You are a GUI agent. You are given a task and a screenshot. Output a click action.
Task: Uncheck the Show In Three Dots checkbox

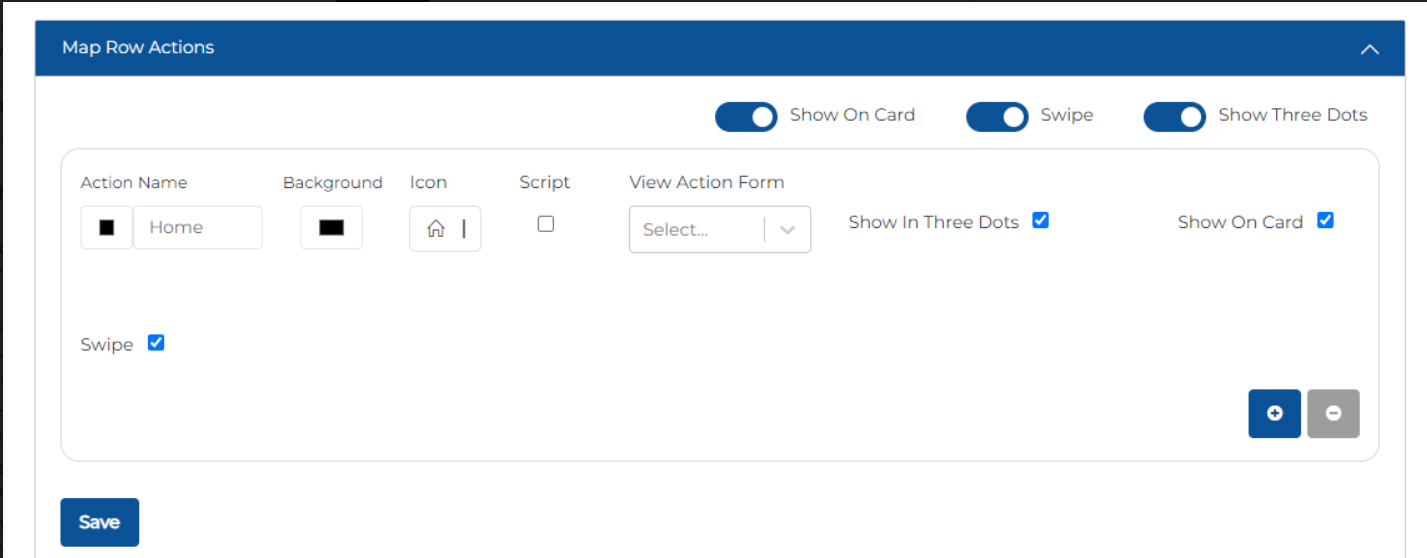click(x=1040, y=220)
